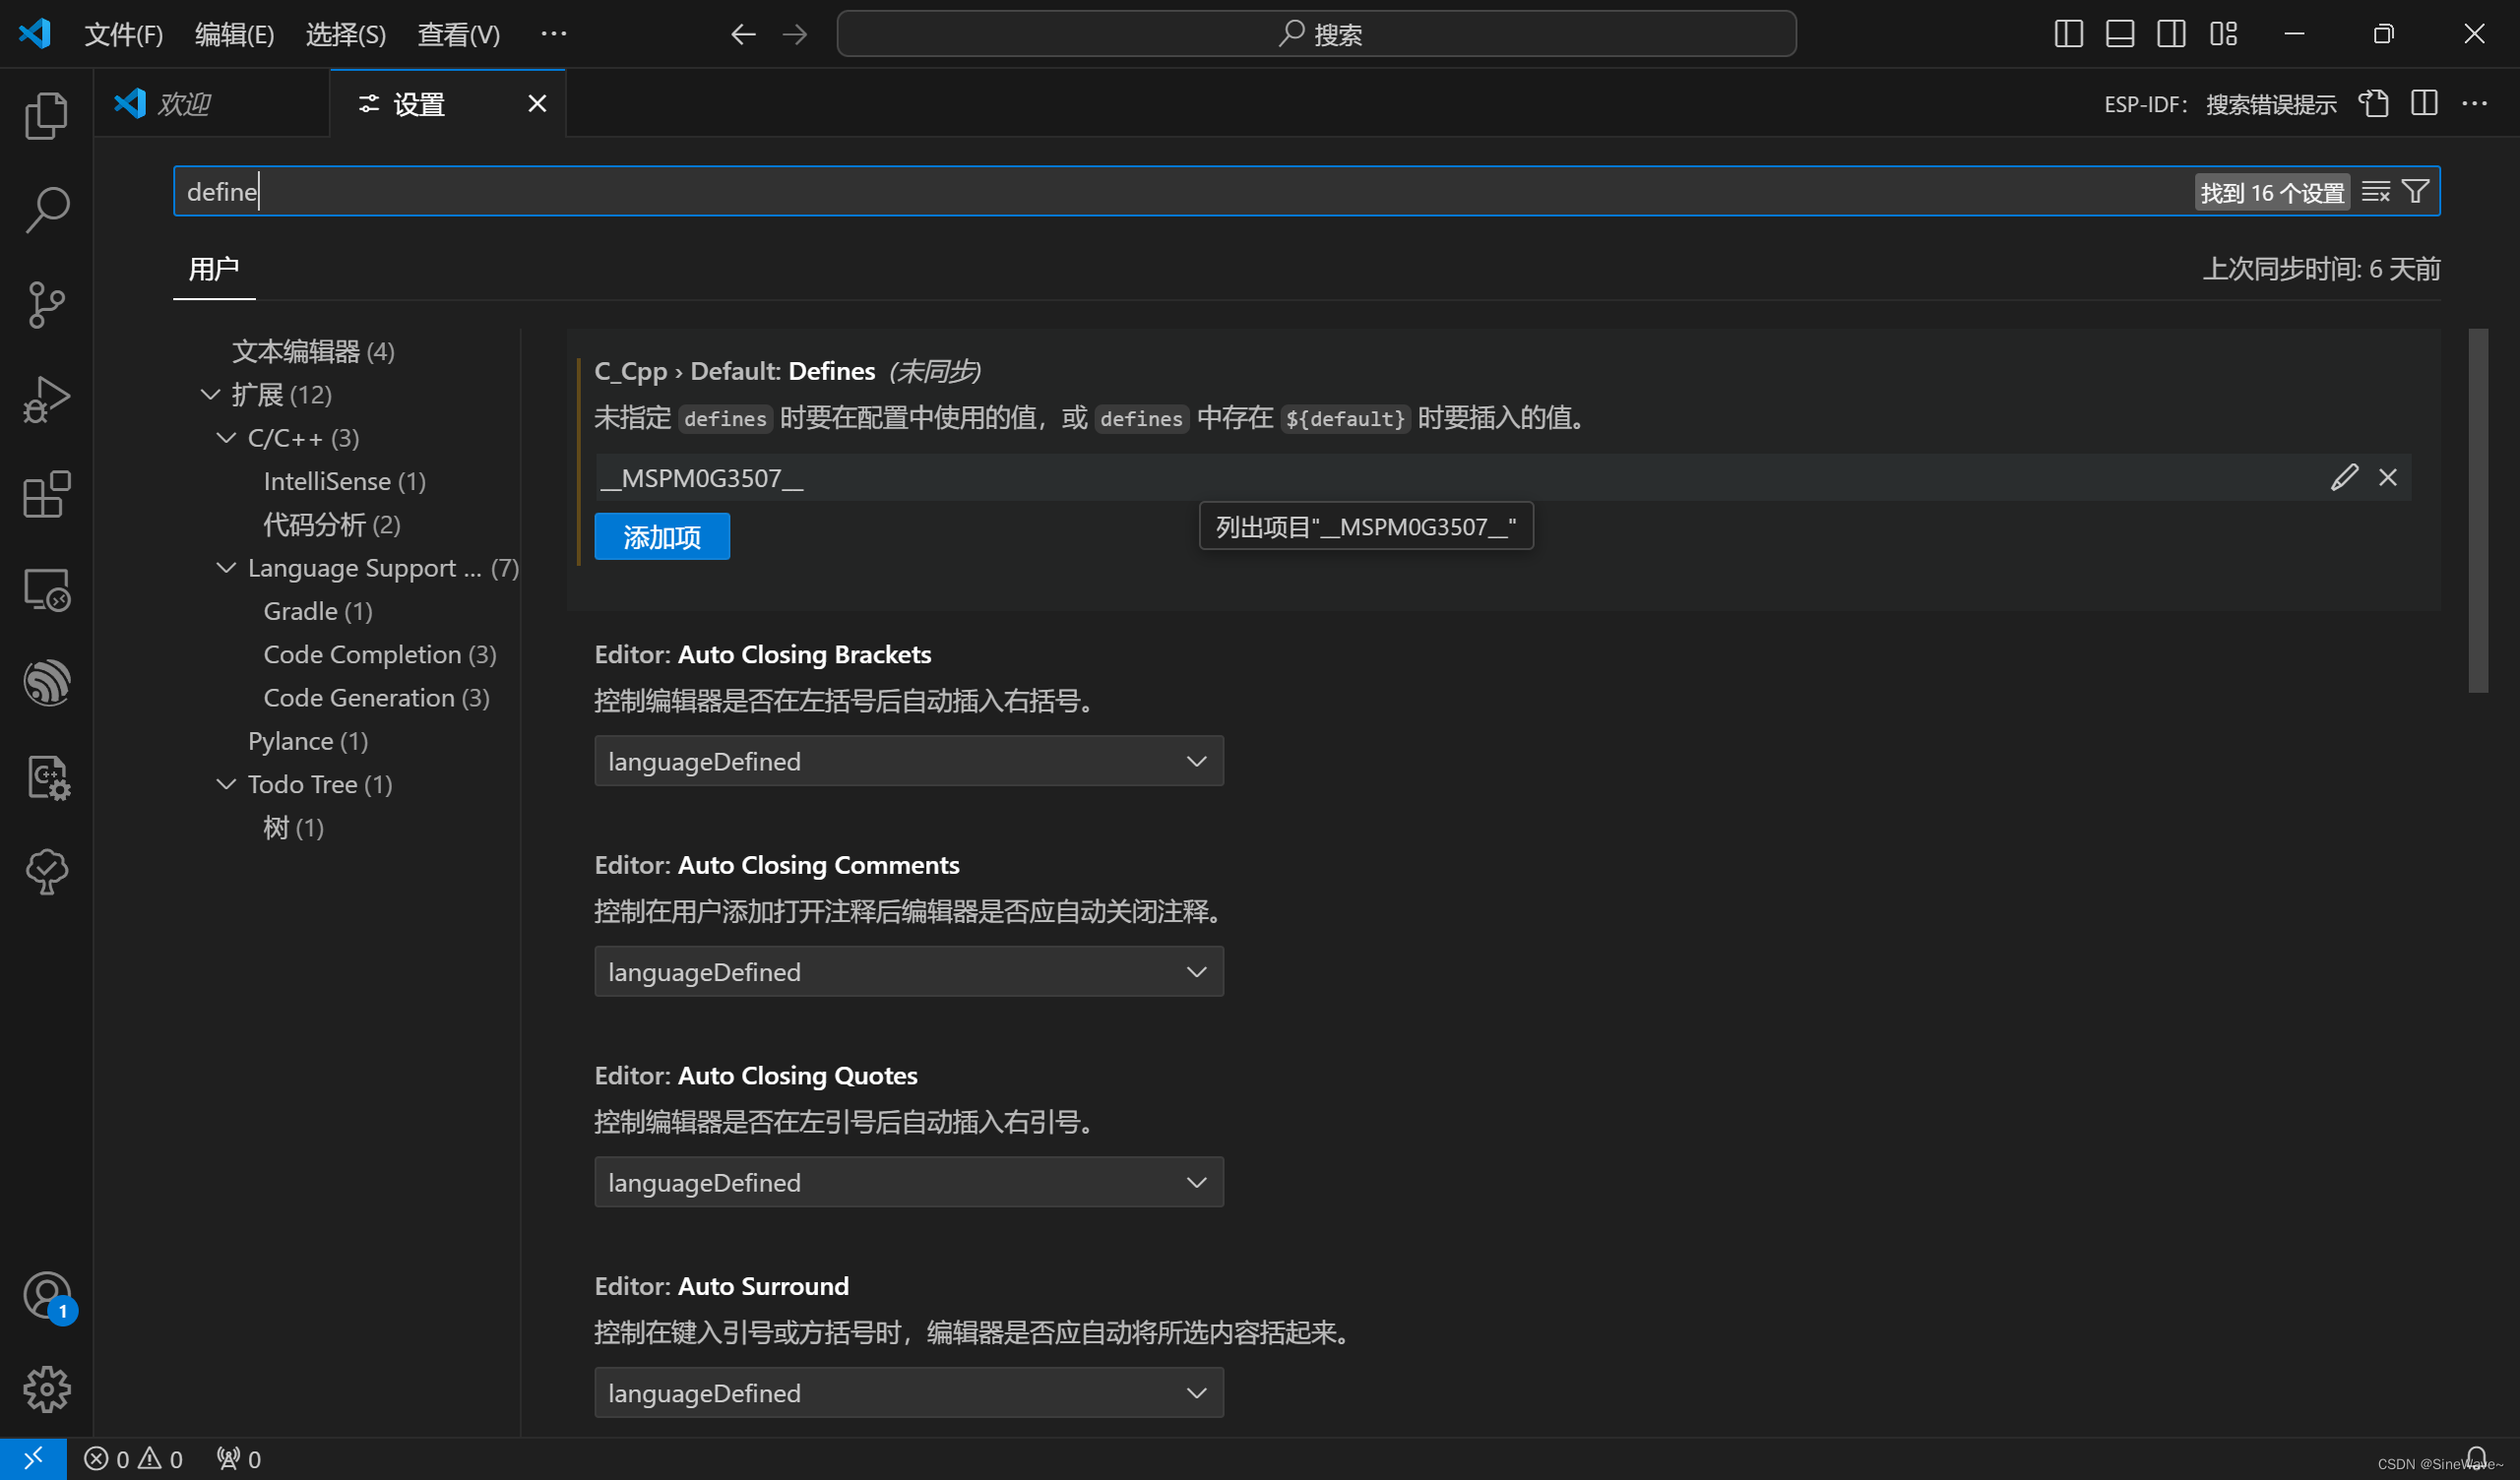The width and height of the screenshot is (2520, 1480).
Task: Click the filter settings funnel icon
Action: (x=2415, y=192)
